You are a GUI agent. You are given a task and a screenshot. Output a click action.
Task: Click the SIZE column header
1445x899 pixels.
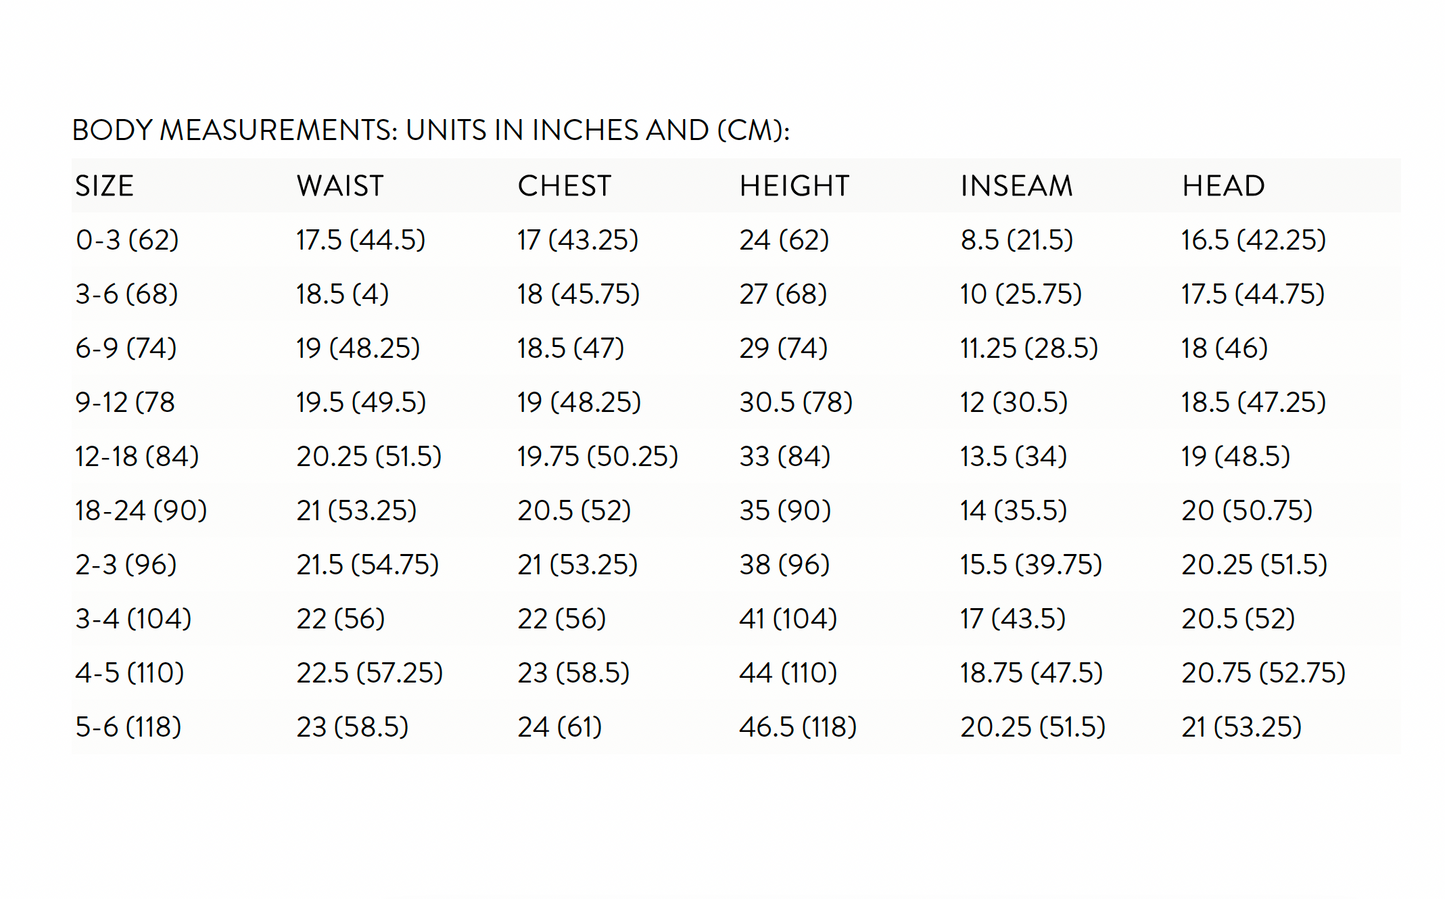[104, 186]
